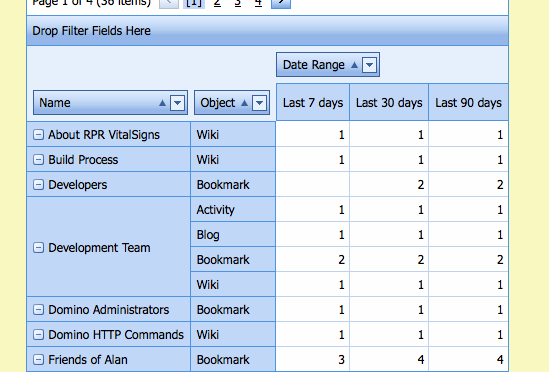Select current page [1] indicator

[194, 3]
